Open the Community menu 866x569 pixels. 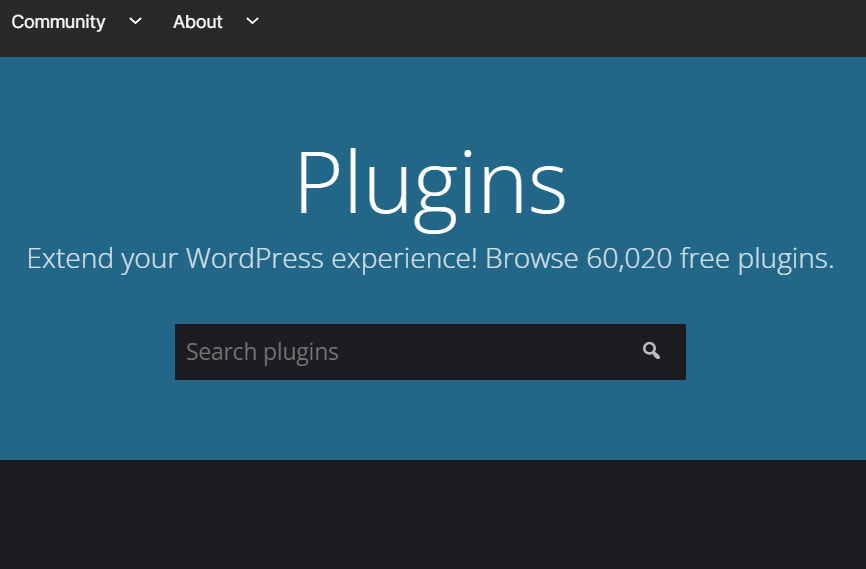pyautogui.click(x=58, y=22)
